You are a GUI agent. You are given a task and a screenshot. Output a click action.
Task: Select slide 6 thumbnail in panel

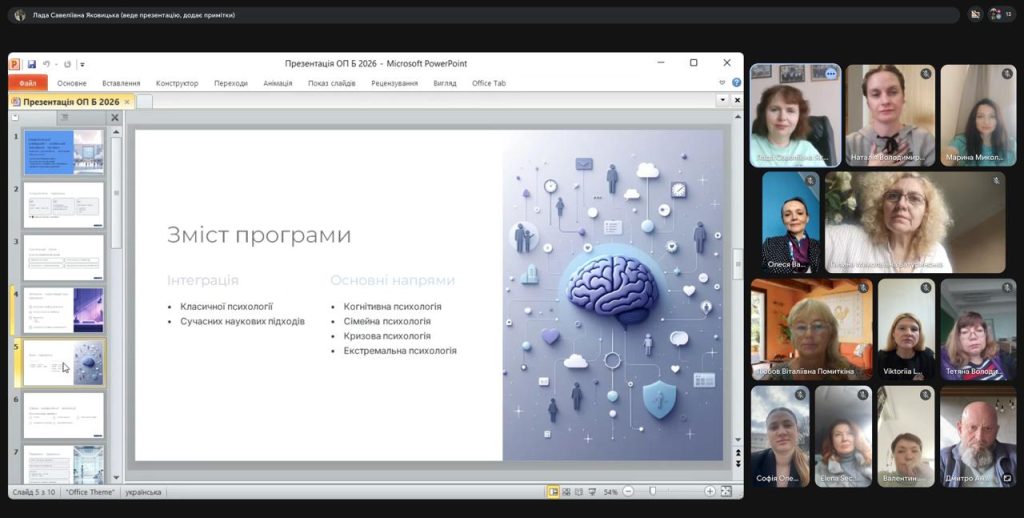click(64, 415)
